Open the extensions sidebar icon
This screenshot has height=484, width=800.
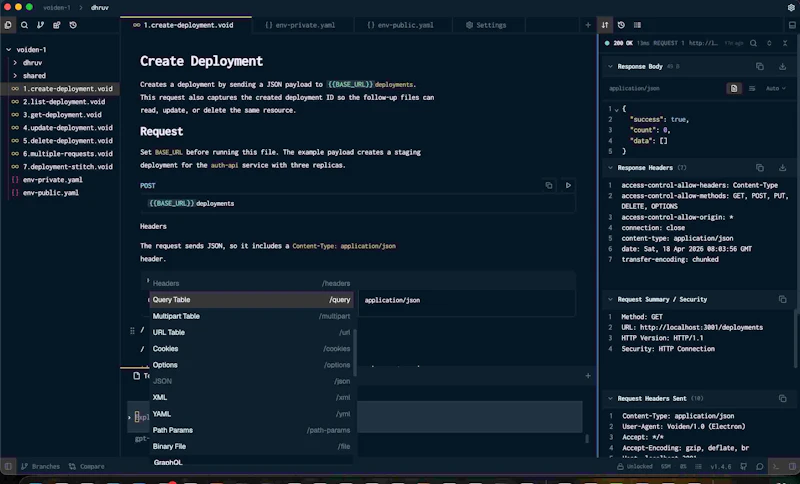coord(57,24)
